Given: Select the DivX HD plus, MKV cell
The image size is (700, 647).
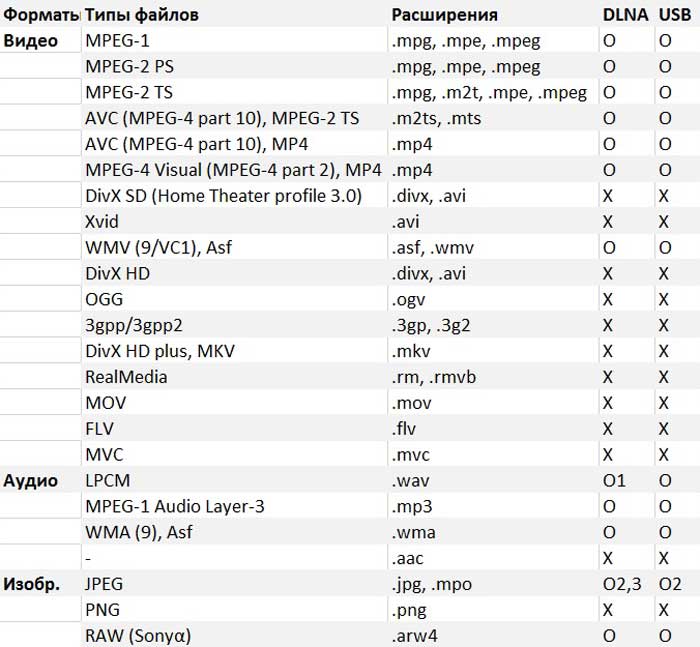Looking at the screenshot, I should click(234, 351).
